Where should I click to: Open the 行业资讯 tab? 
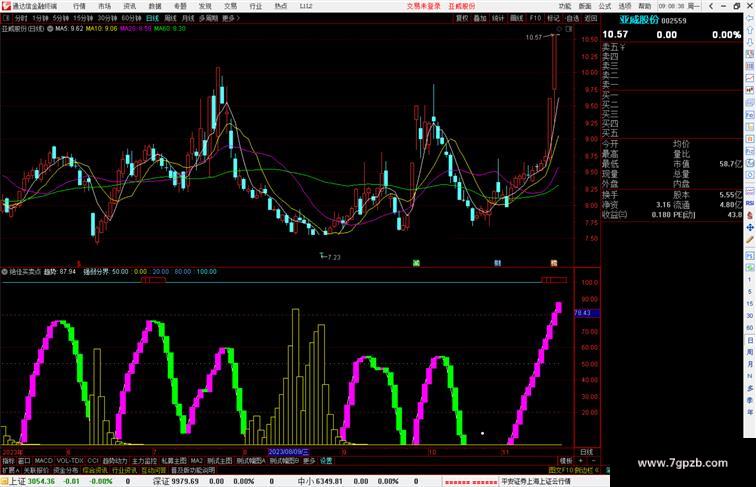(x=124, y=470)
